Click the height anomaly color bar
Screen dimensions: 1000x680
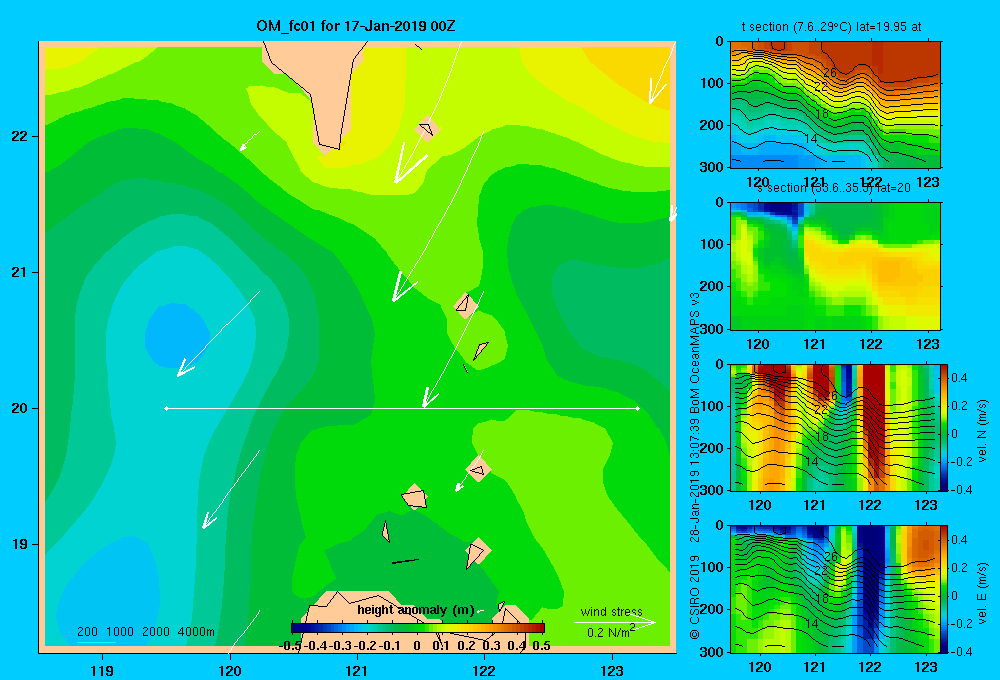pyautogui.click(x=418, y=628)
